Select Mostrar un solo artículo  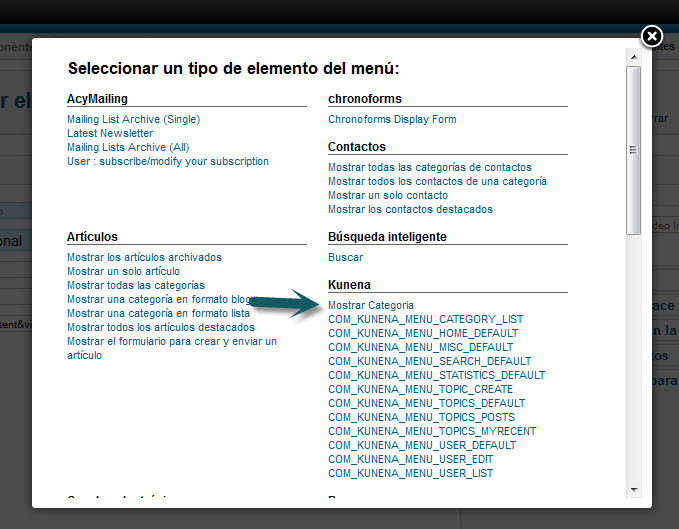pyautogui.click(x=123, y=271)
